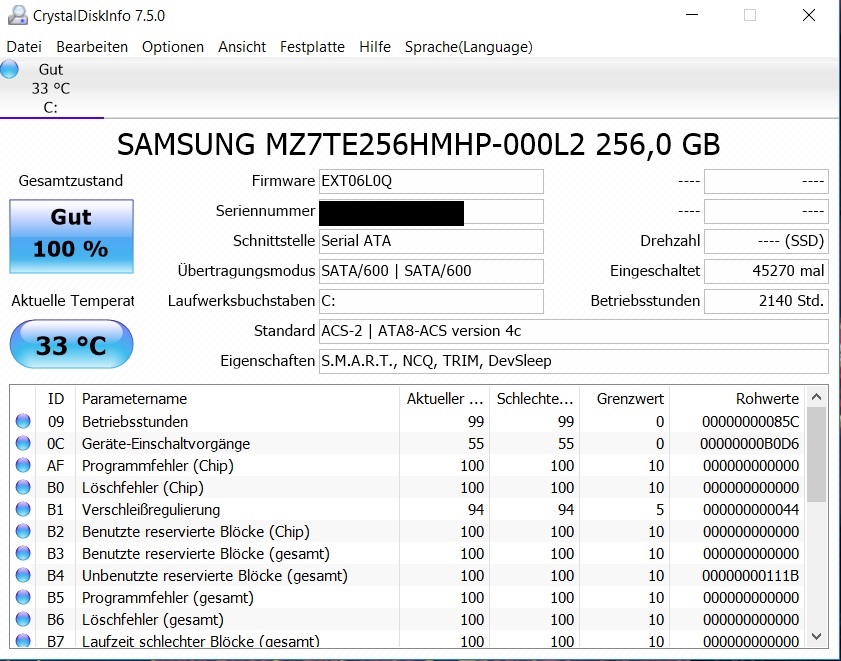Click the Drehzahl field ---- (SSD)
Screen dimensions: 841x661
pos(766,241)
